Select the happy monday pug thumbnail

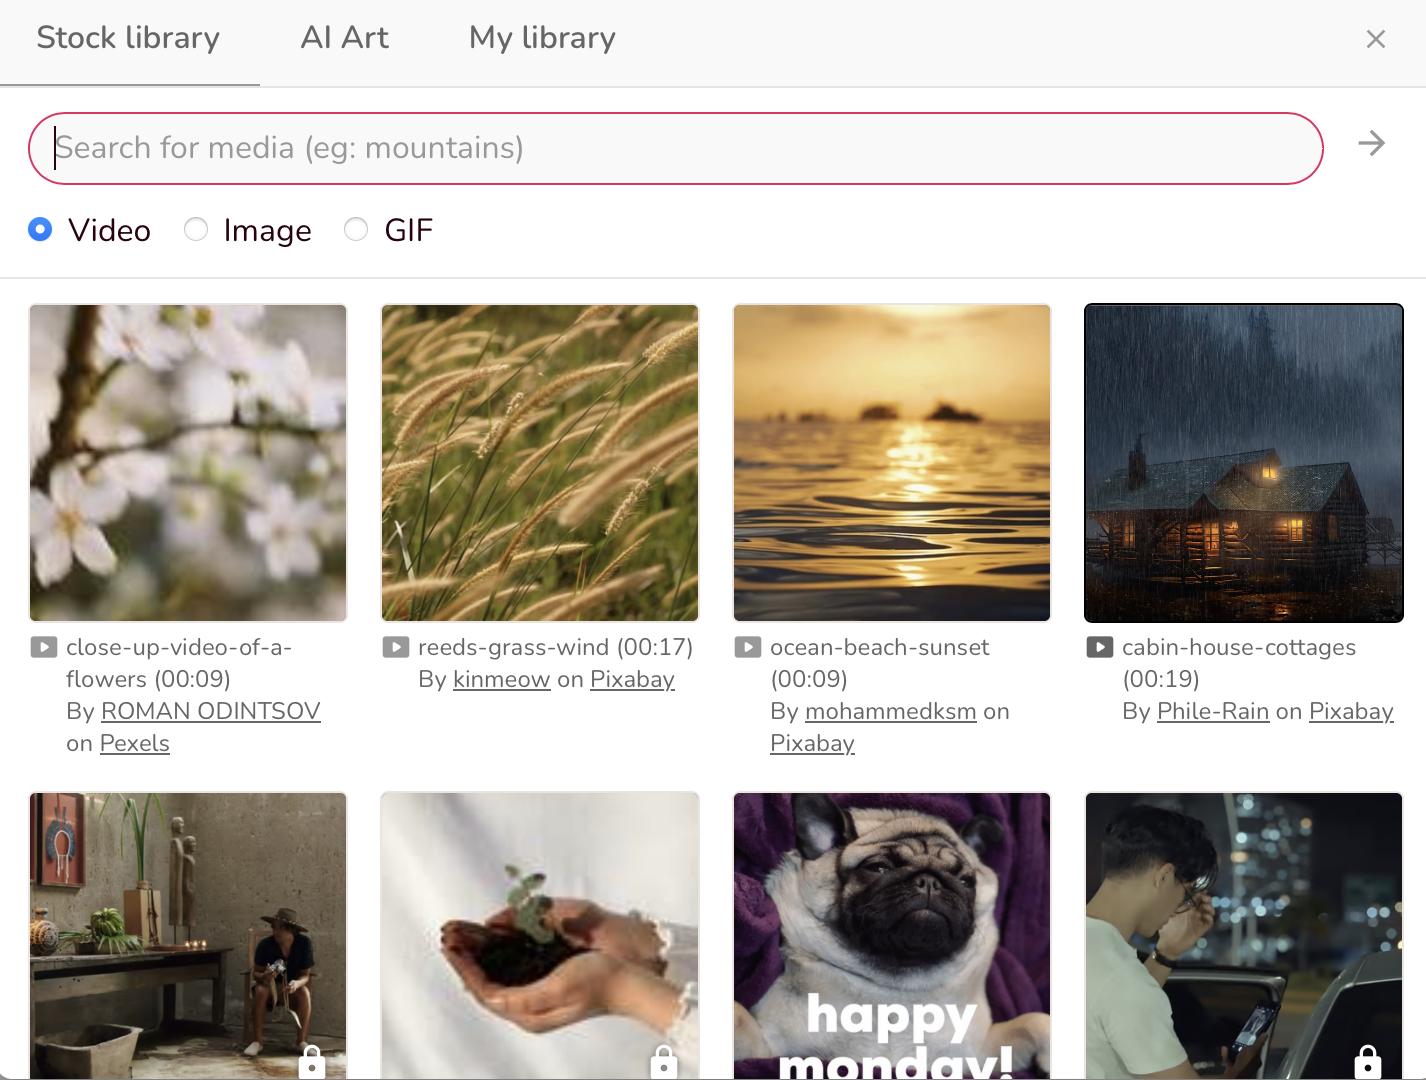click(892, 935)
